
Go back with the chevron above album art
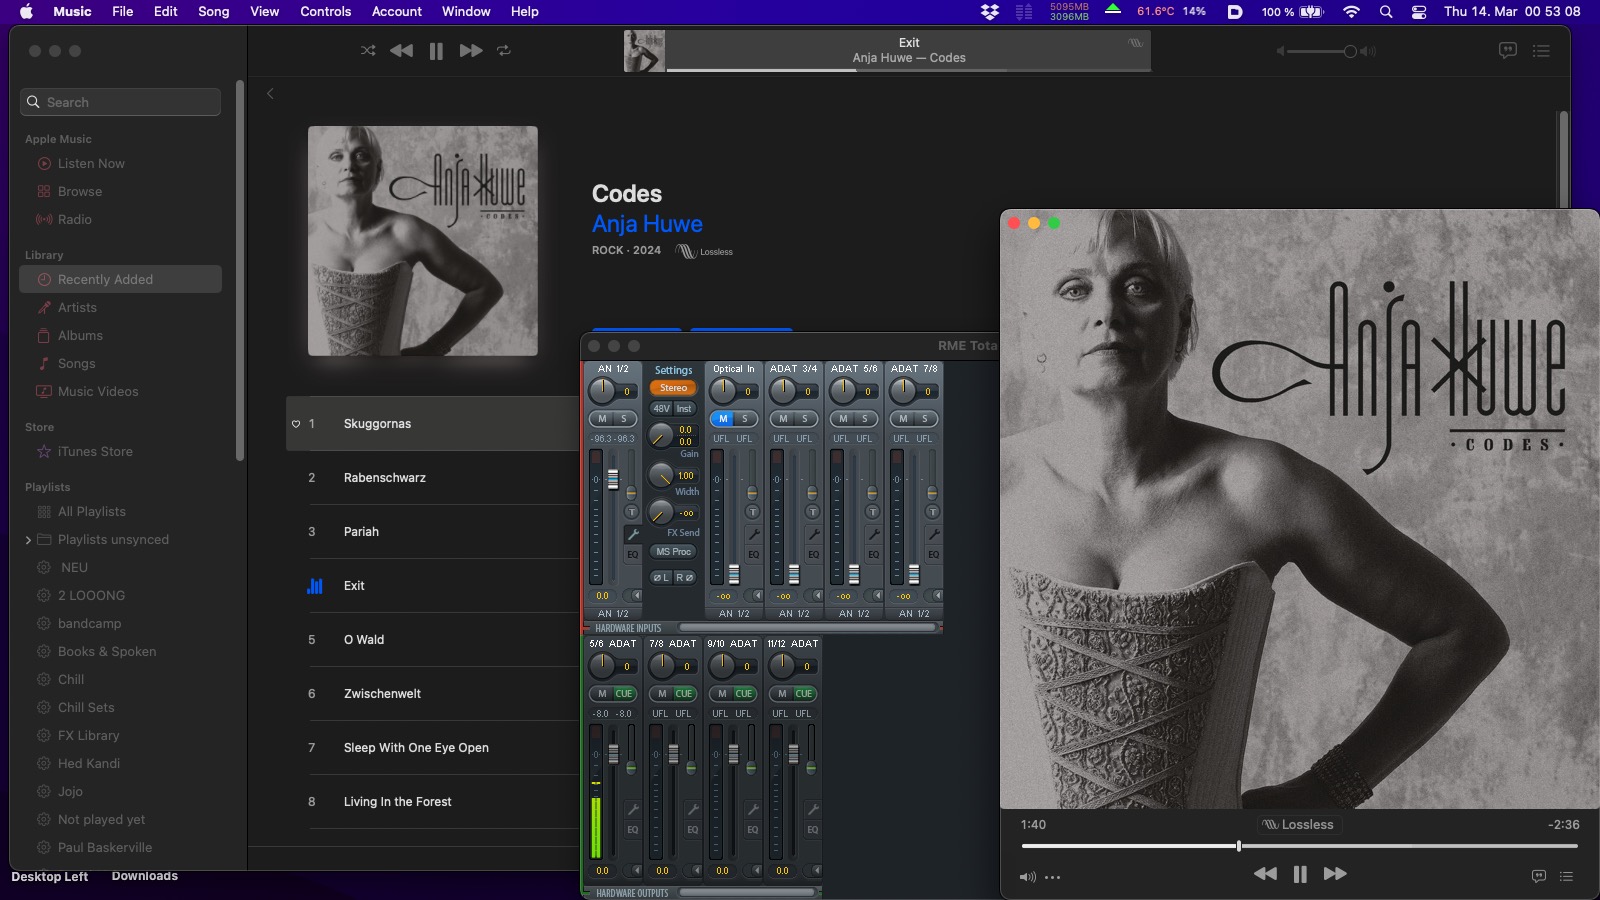pos(270,93)
